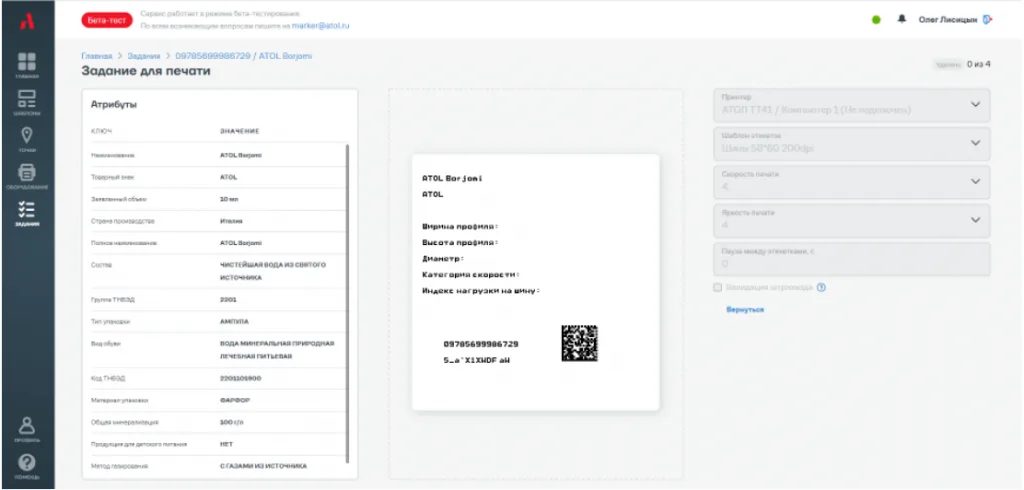Click the red Бета-тест badge
The height and width of the screenshot is (490, 1024).
tap(106, 20)
